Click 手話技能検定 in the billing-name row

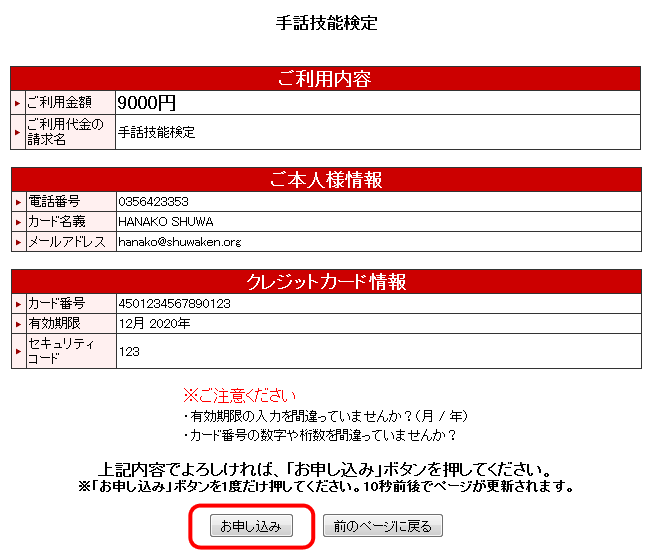156,132
